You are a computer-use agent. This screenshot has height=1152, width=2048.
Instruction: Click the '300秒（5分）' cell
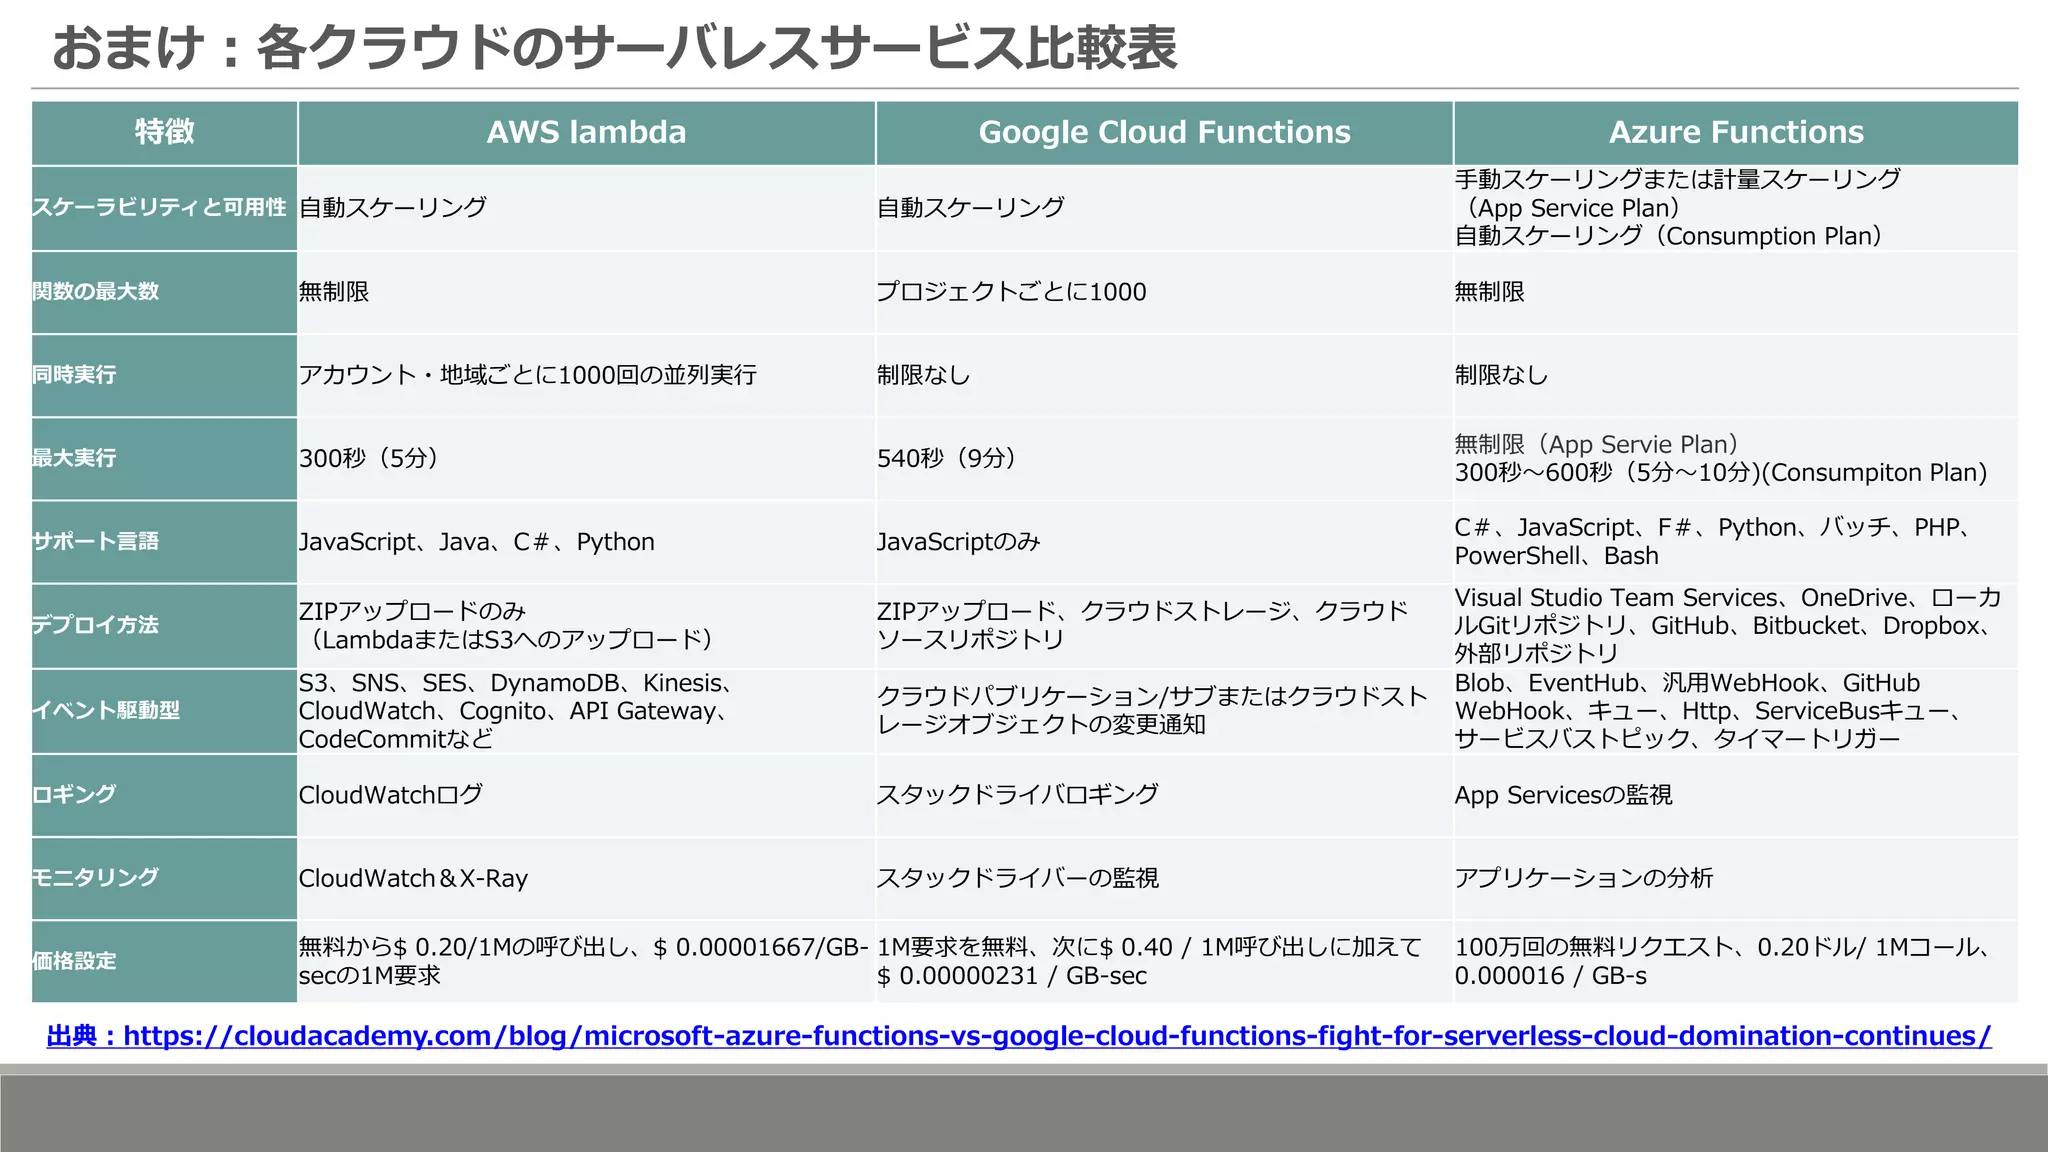pyautogui.click(x=586, y=458)
